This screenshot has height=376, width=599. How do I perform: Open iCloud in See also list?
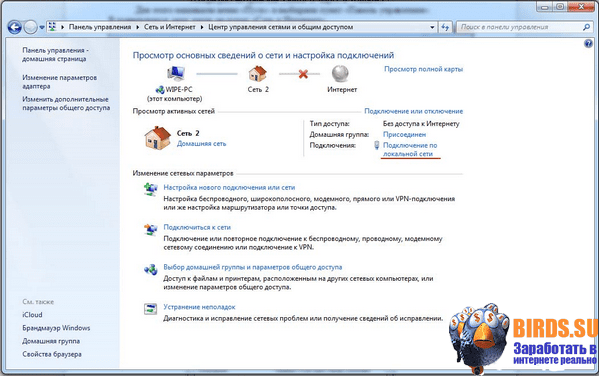coord(32,315)
